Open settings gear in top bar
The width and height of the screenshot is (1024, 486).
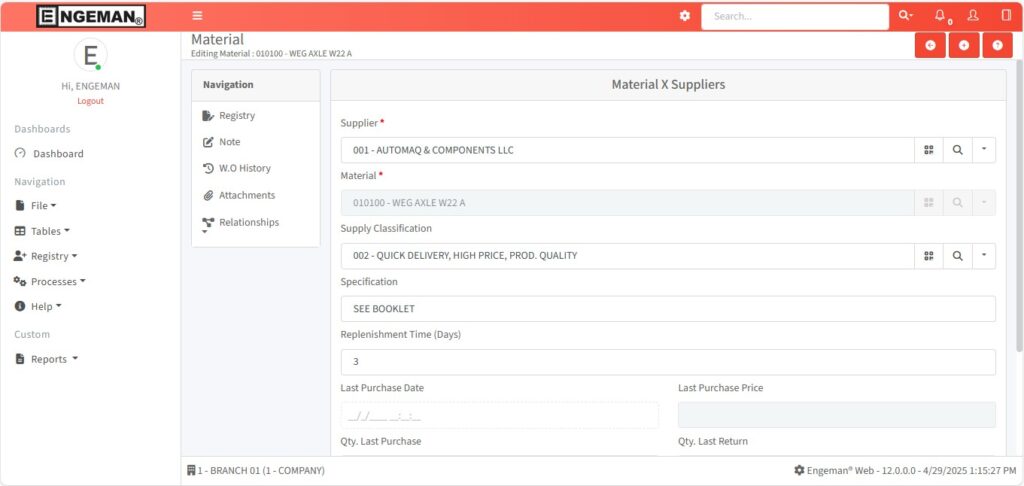[x=685, y=16]
